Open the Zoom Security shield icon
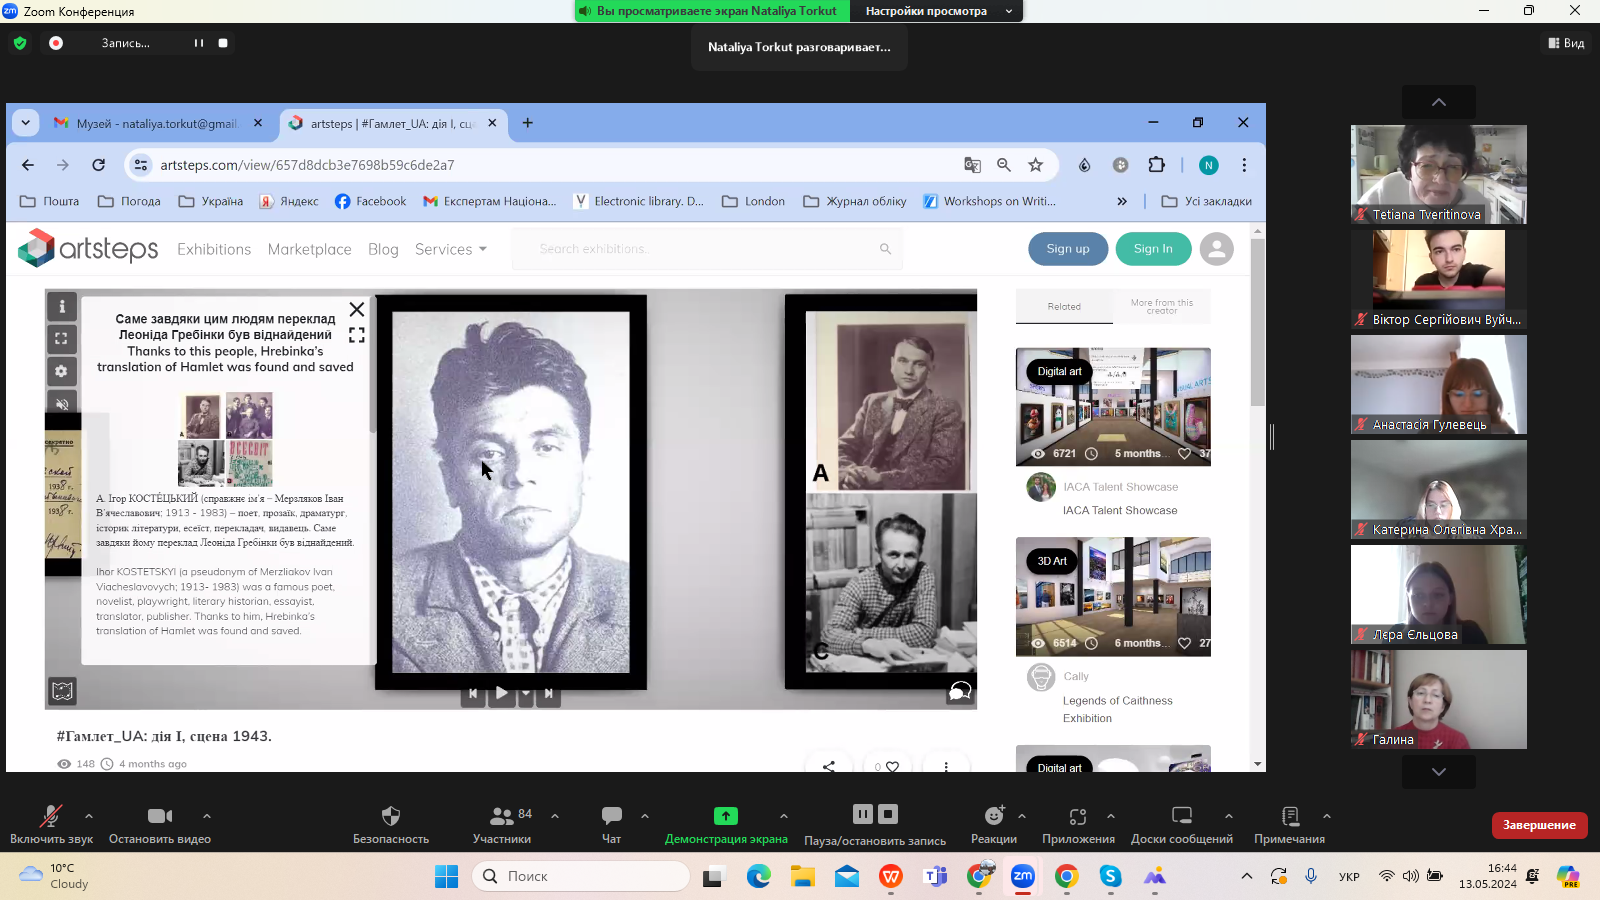This screenshot has width=1600, height=900. [x=390, y=816]
